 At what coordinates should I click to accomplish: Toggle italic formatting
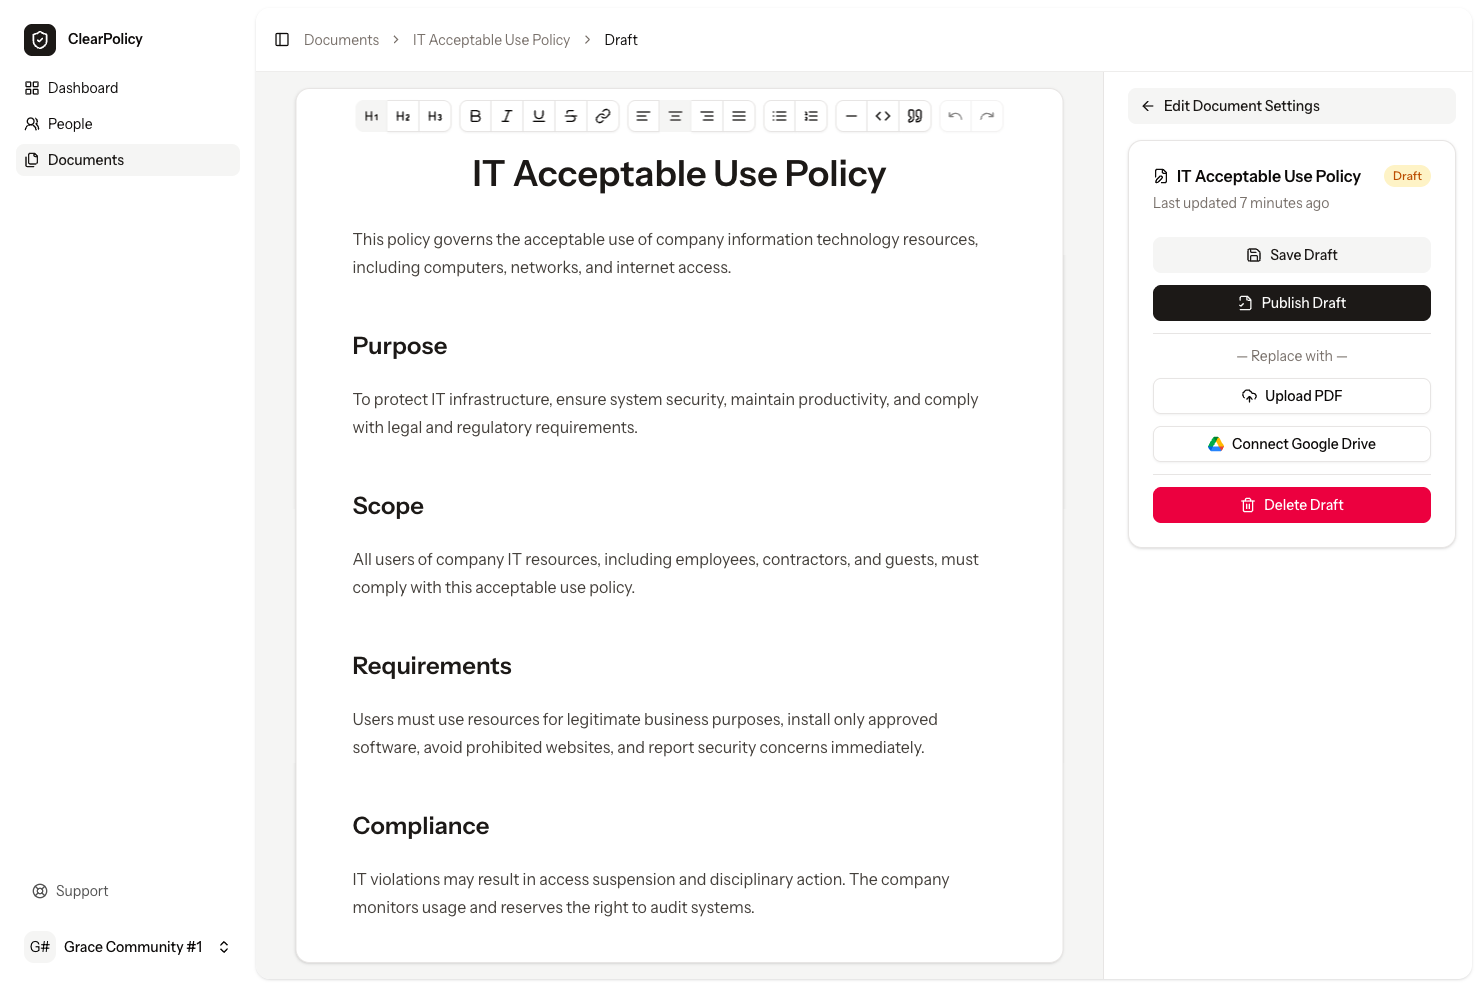click(x=507, y=115)
